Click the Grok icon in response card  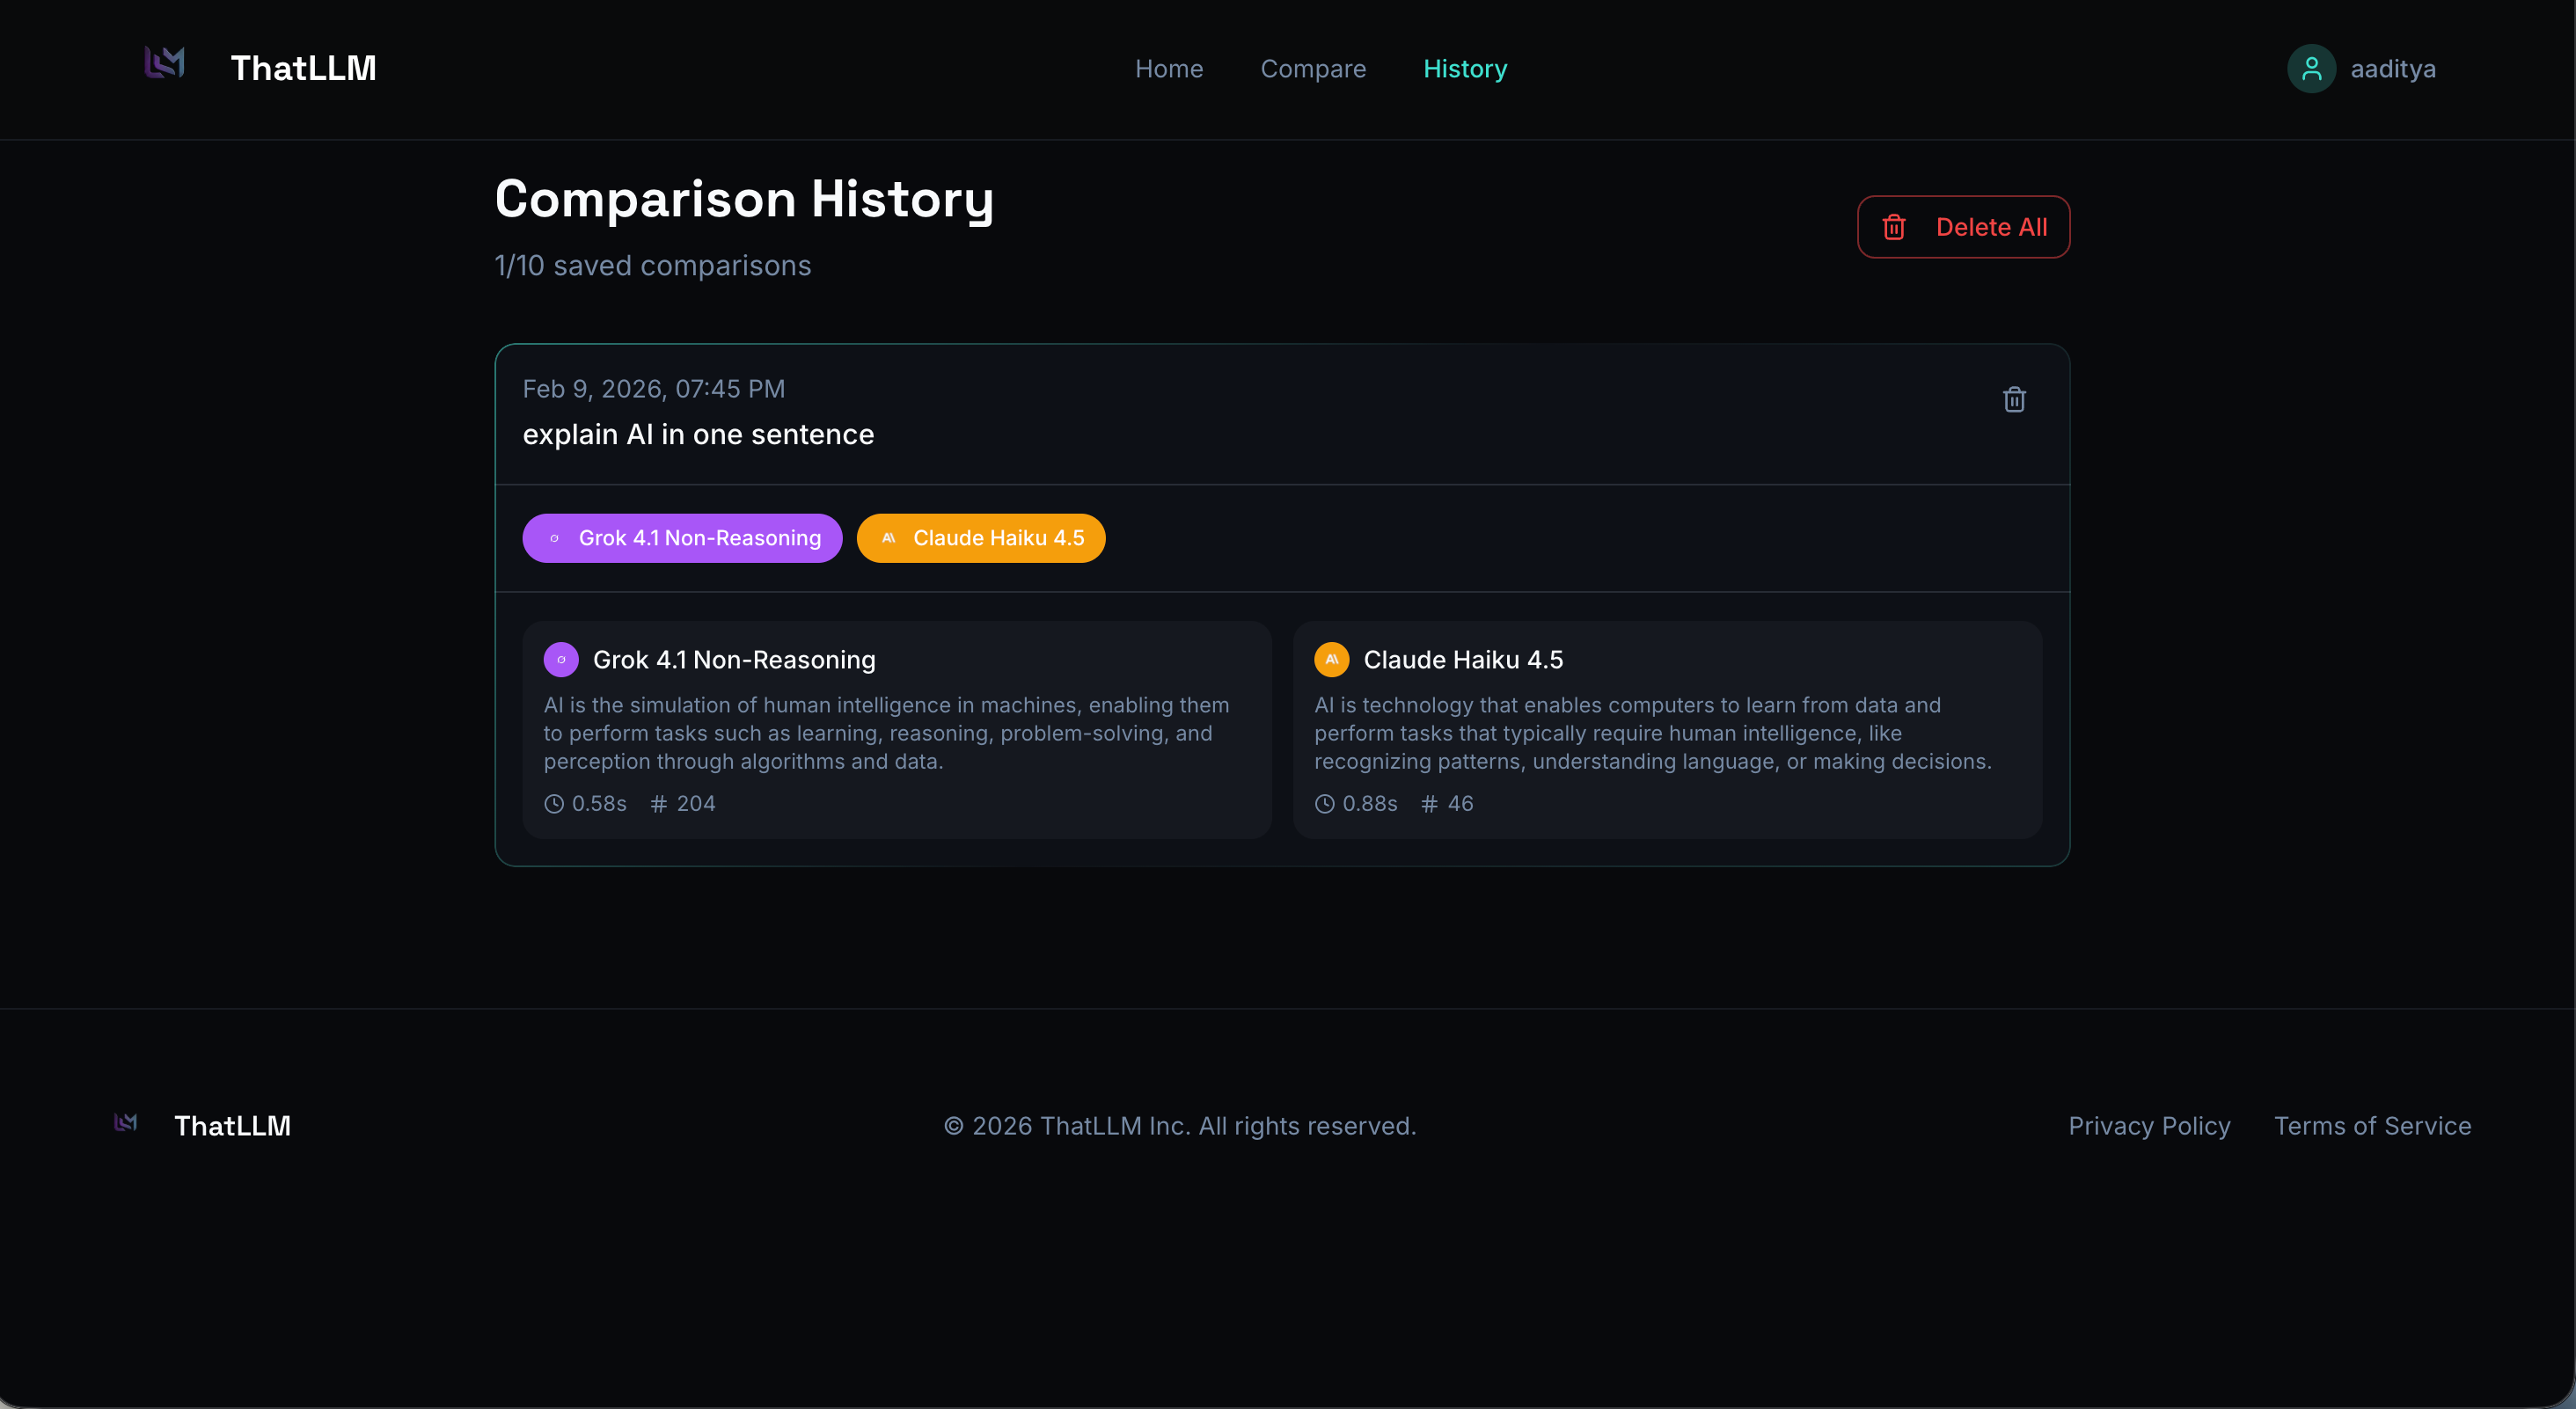[x=561, y=660]
